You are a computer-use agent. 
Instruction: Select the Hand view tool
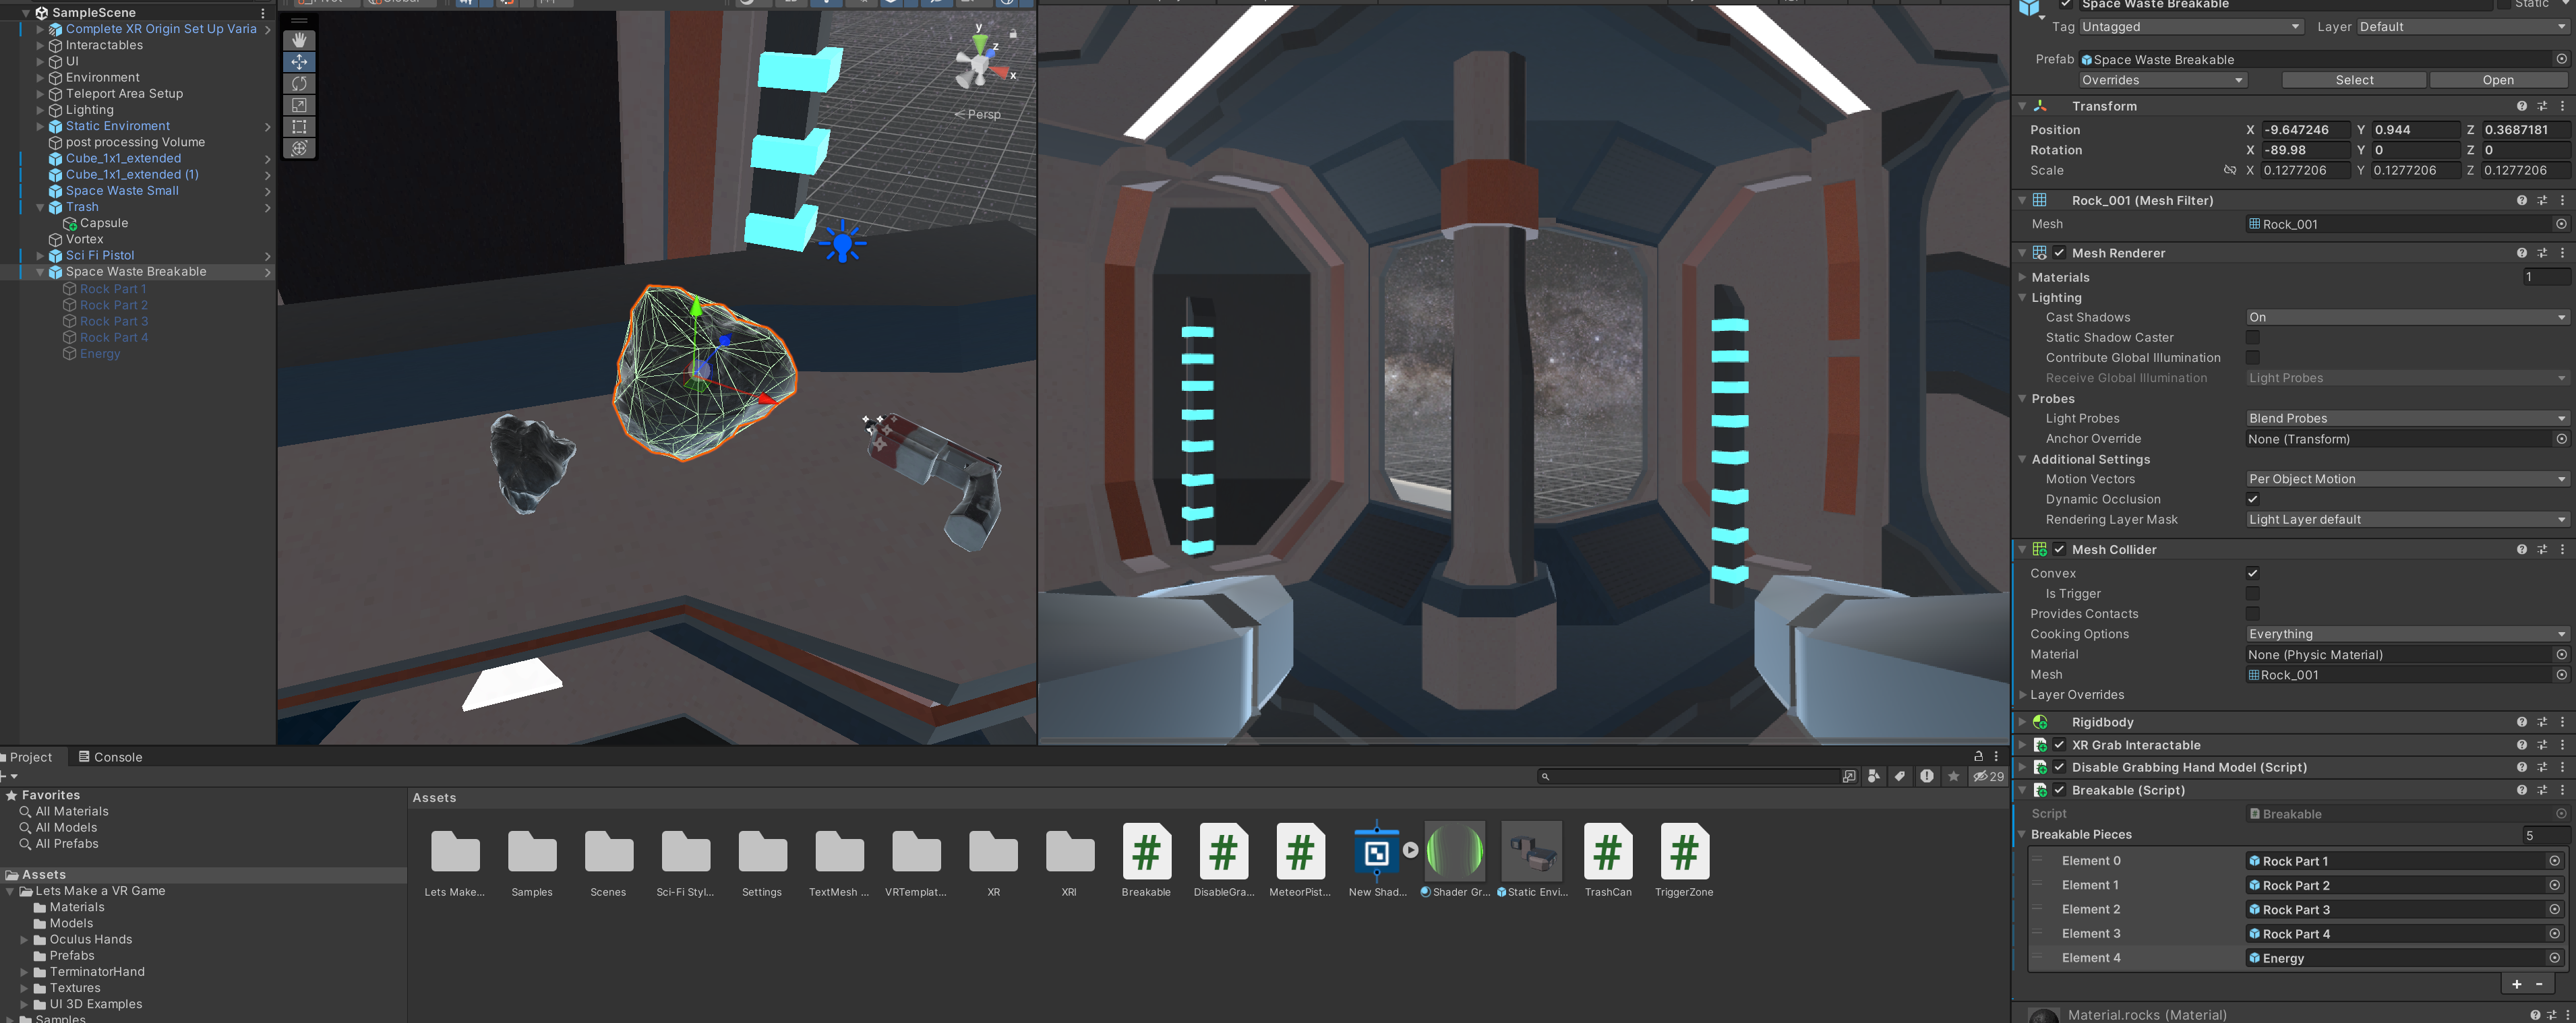299,40
